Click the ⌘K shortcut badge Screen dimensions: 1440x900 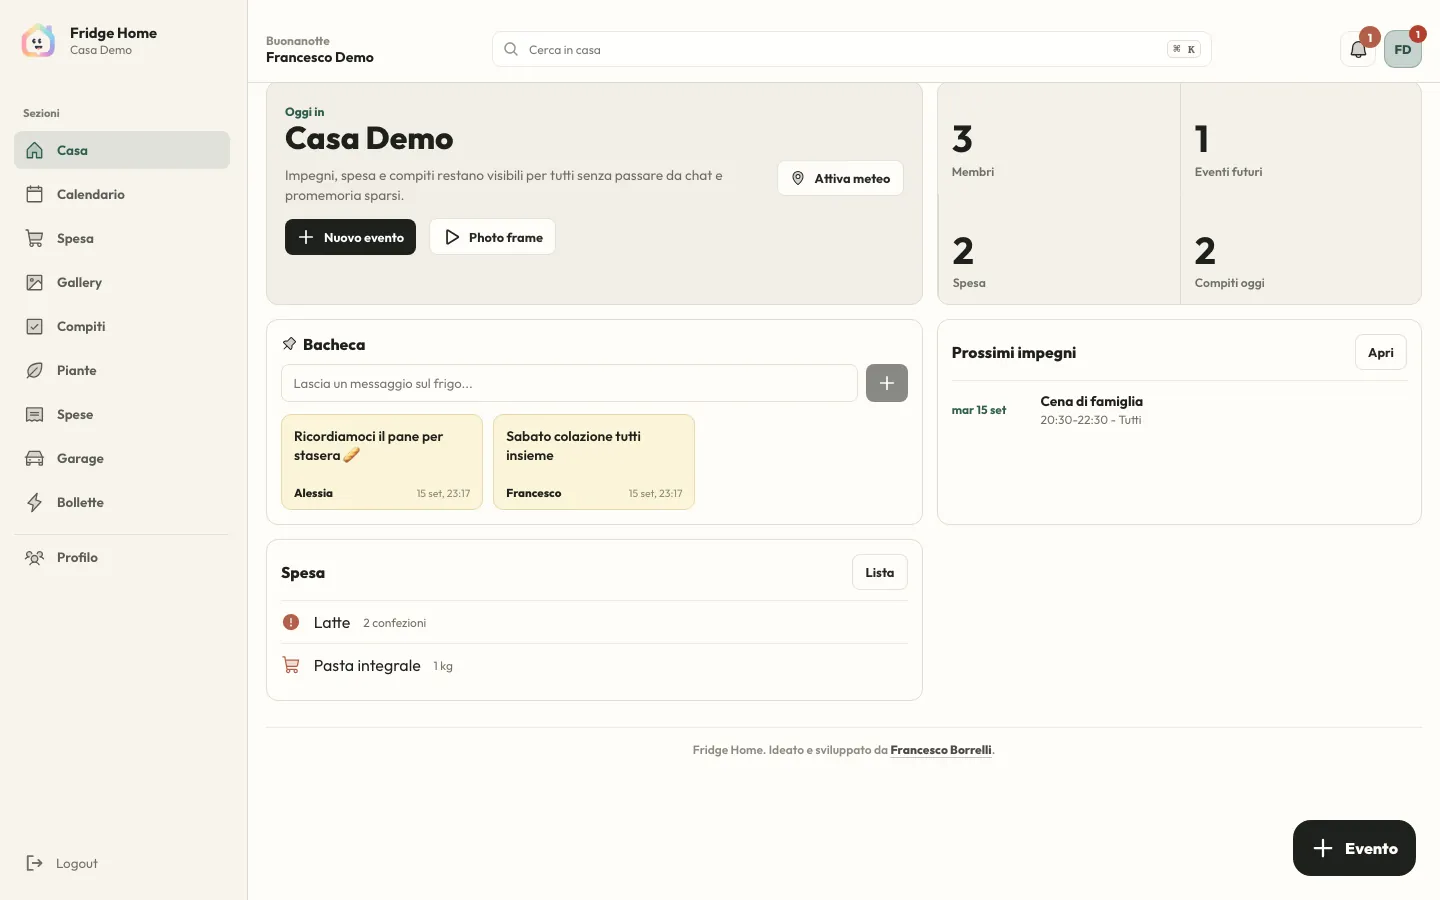1184,49
